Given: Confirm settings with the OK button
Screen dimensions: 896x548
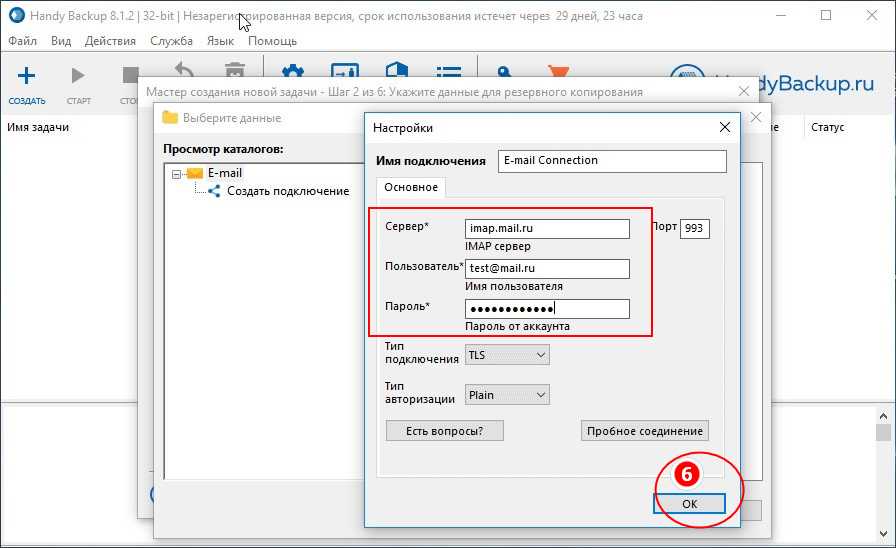Looking at the screenshot, I should [x=689, y=504].
